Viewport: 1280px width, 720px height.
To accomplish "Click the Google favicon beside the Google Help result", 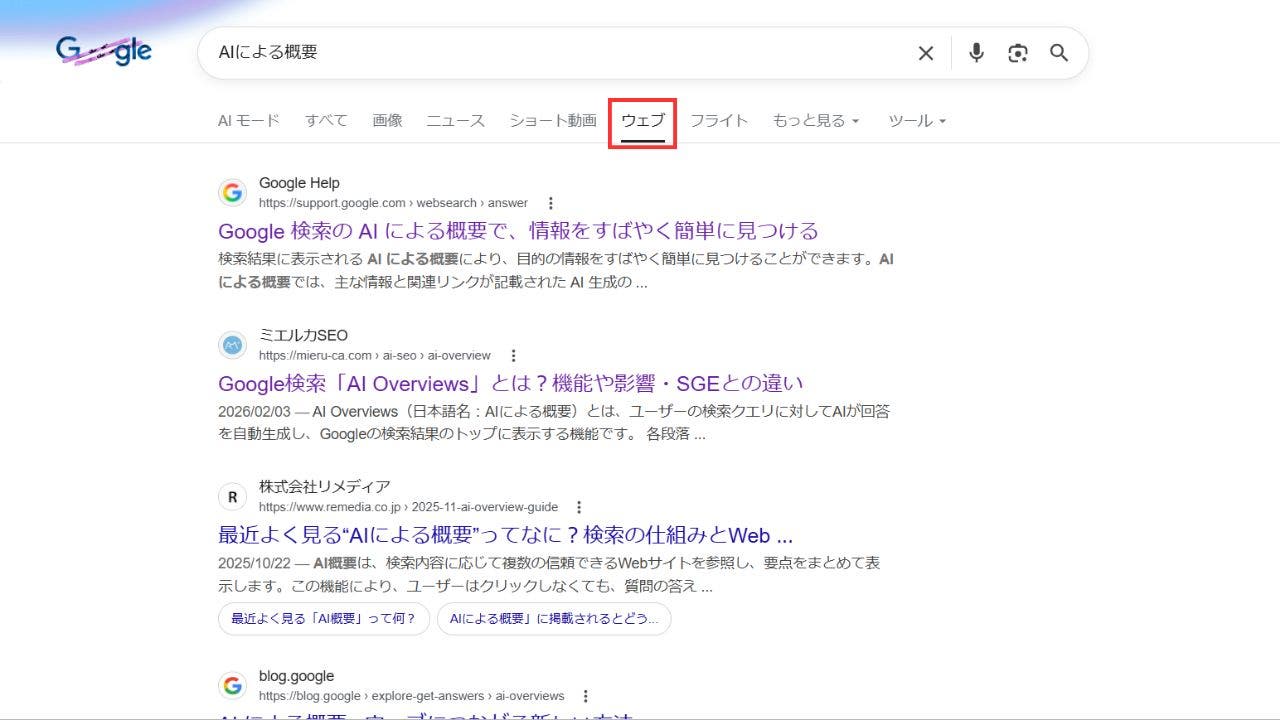I will click(x=232, y=192).
